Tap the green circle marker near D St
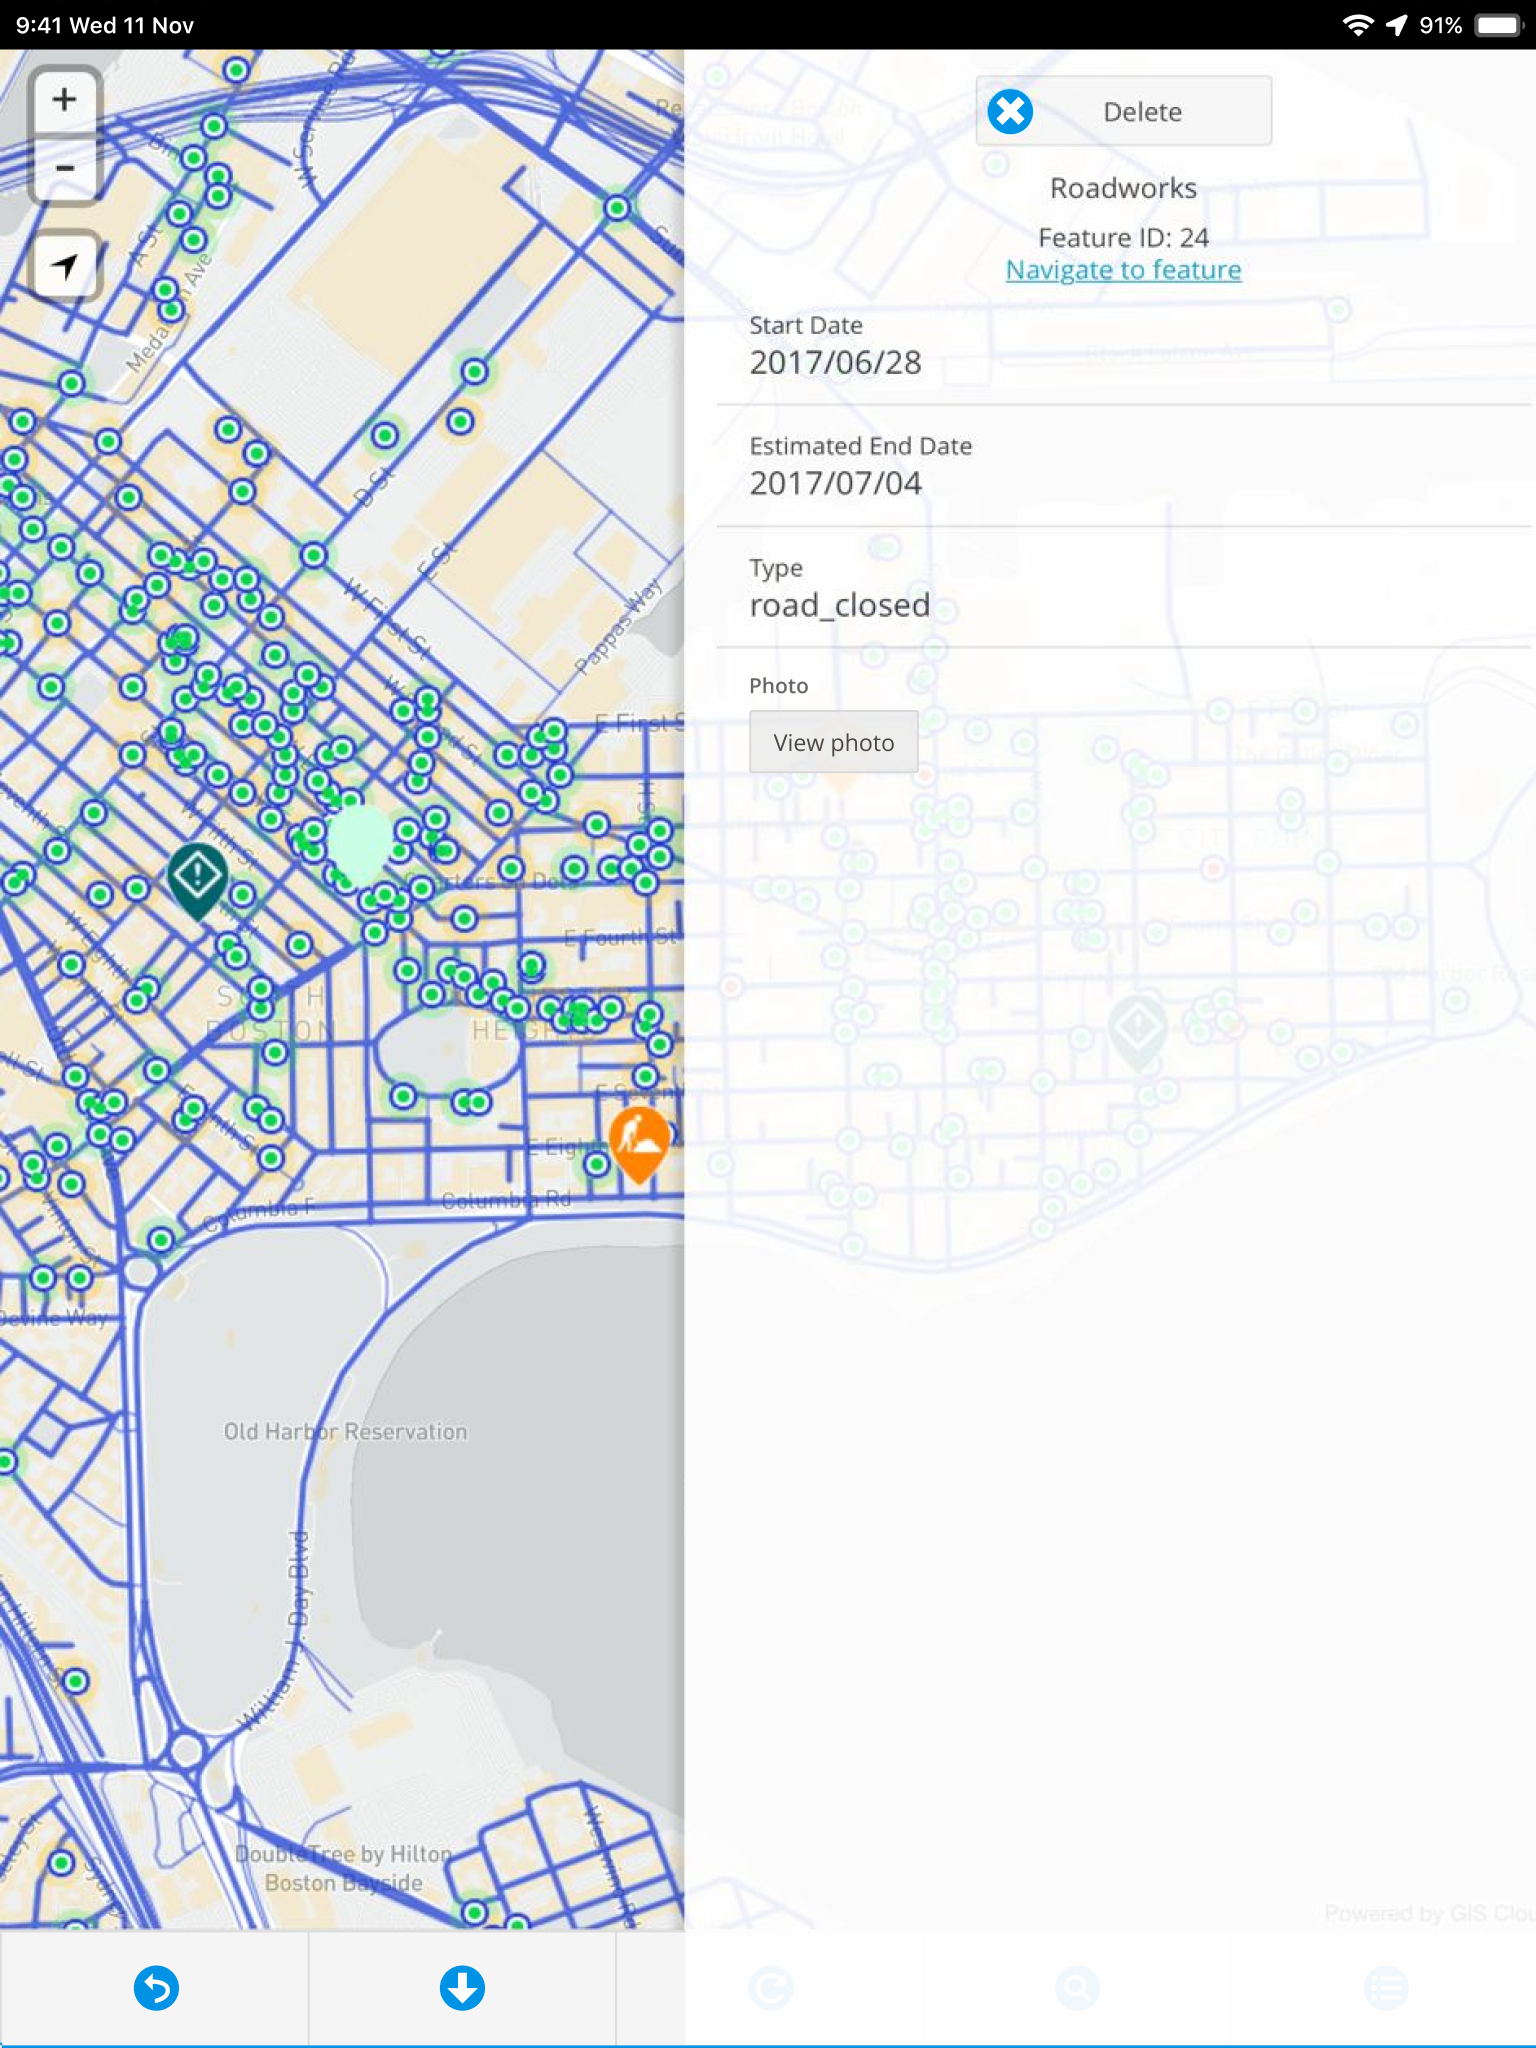Viewport: 1536px width, 2048px height. (385, 435)
